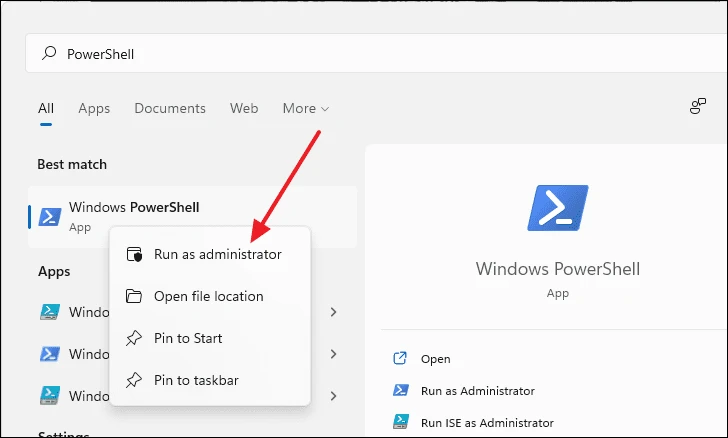Click Run ISE as Administrator in preview pane
Image resolution: width=728 pixels, height=438 pixels.
[x=487, y=423]
